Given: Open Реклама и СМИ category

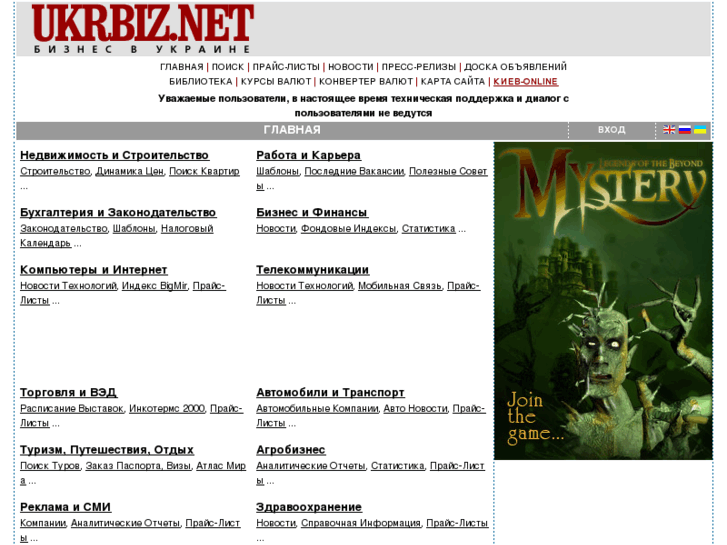Looking at the screenshot, I should pos(65,507).
